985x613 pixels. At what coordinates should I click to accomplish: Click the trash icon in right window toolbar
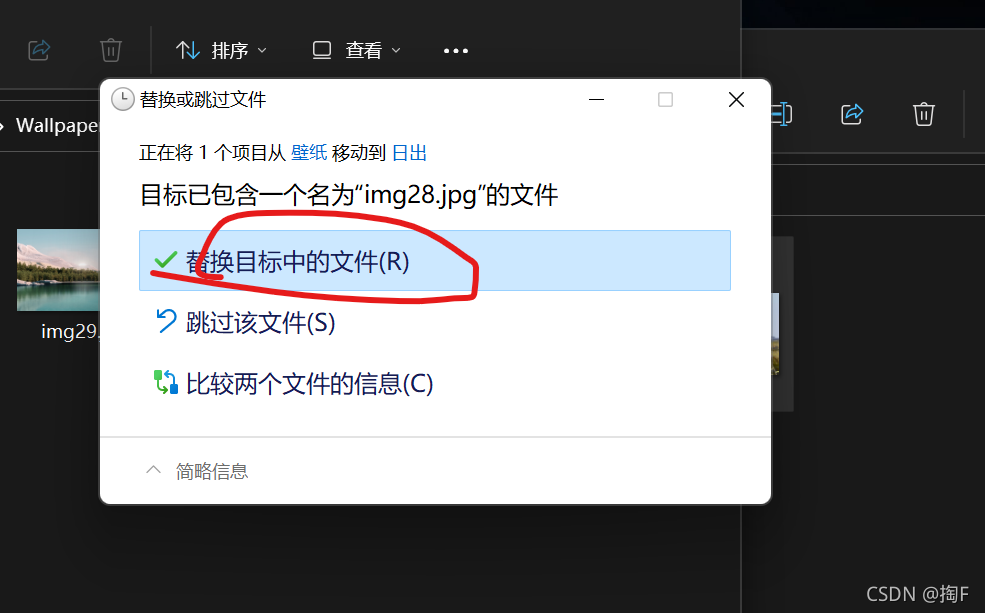tap(923, 114)
